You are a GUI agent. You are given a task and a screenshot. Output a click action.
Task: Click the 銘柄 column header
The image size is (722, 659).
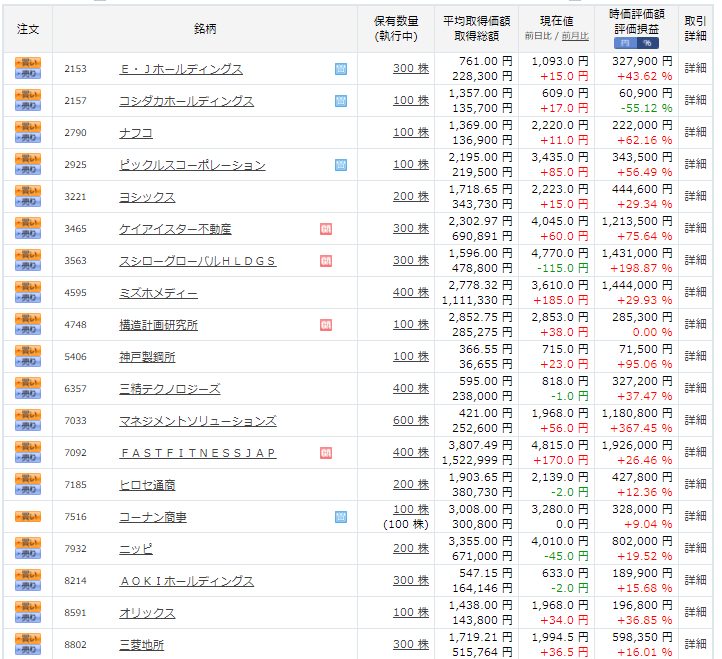(205, 29)
